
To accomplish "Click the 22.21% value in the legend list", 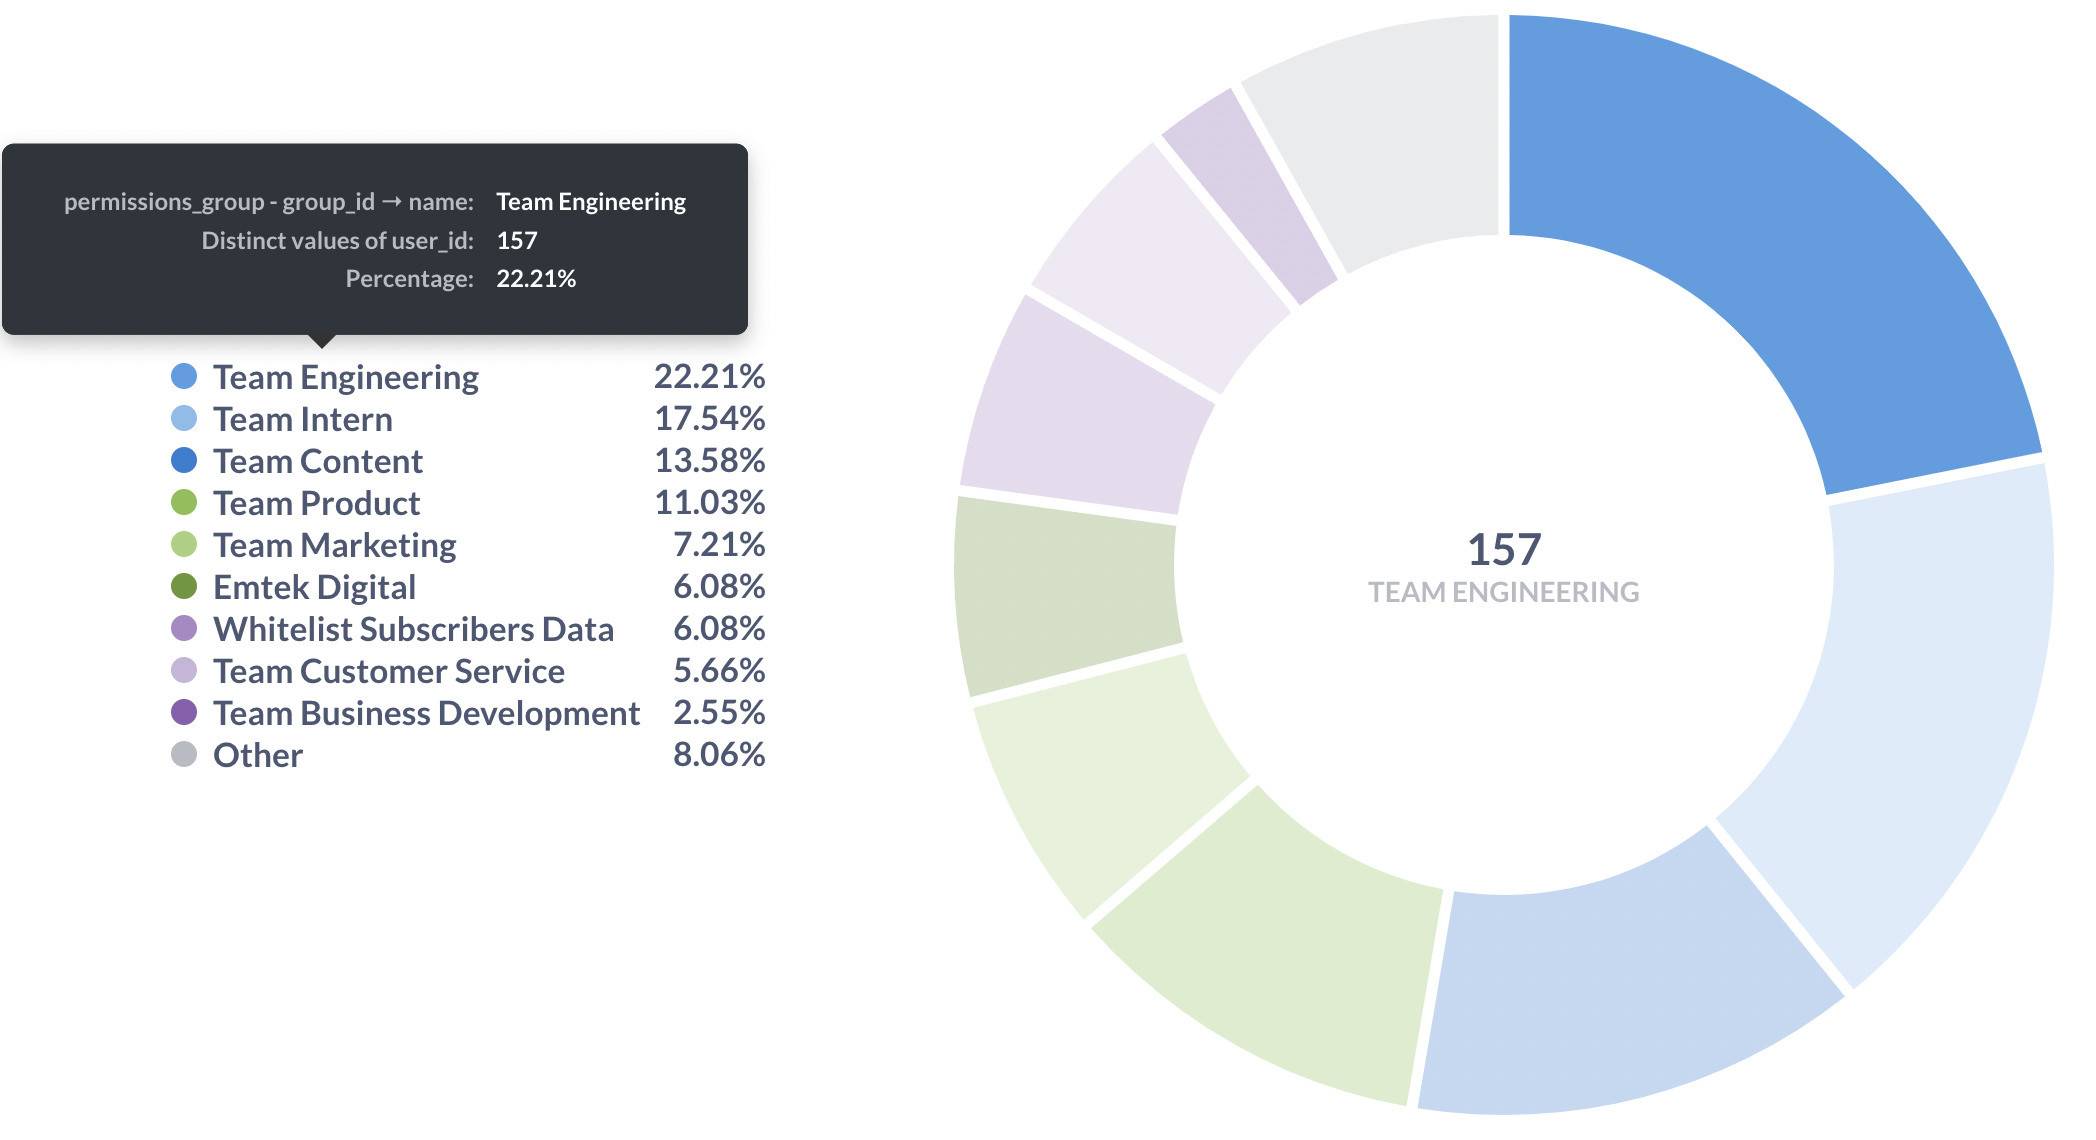I will (710, 376).
